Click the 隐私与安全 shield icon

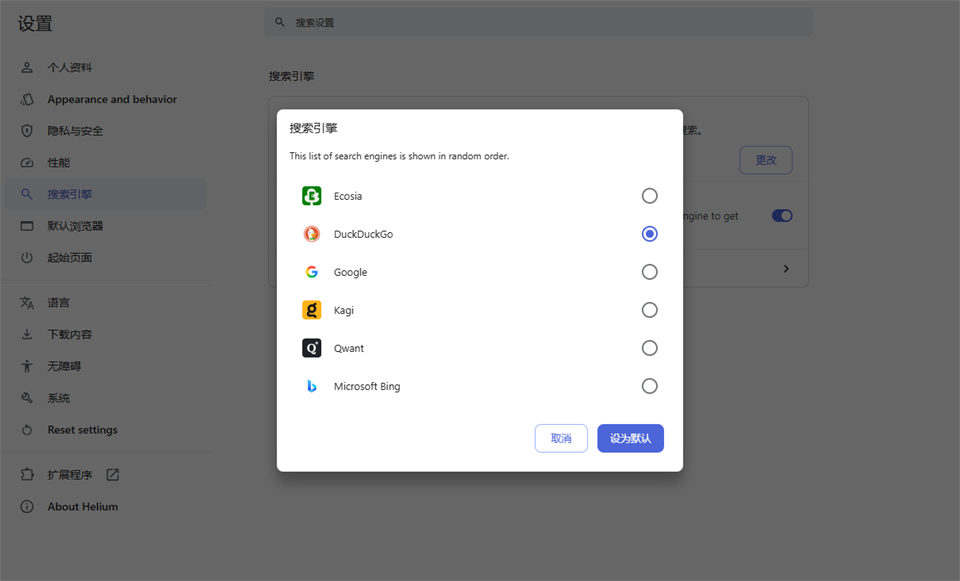[27, 130]
